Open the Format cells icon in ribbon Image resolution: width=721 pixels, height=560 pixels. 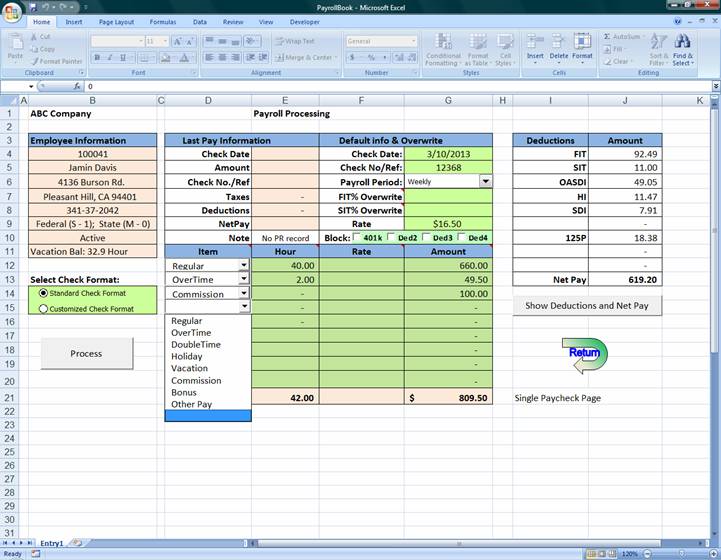click(x=582, y=43)
